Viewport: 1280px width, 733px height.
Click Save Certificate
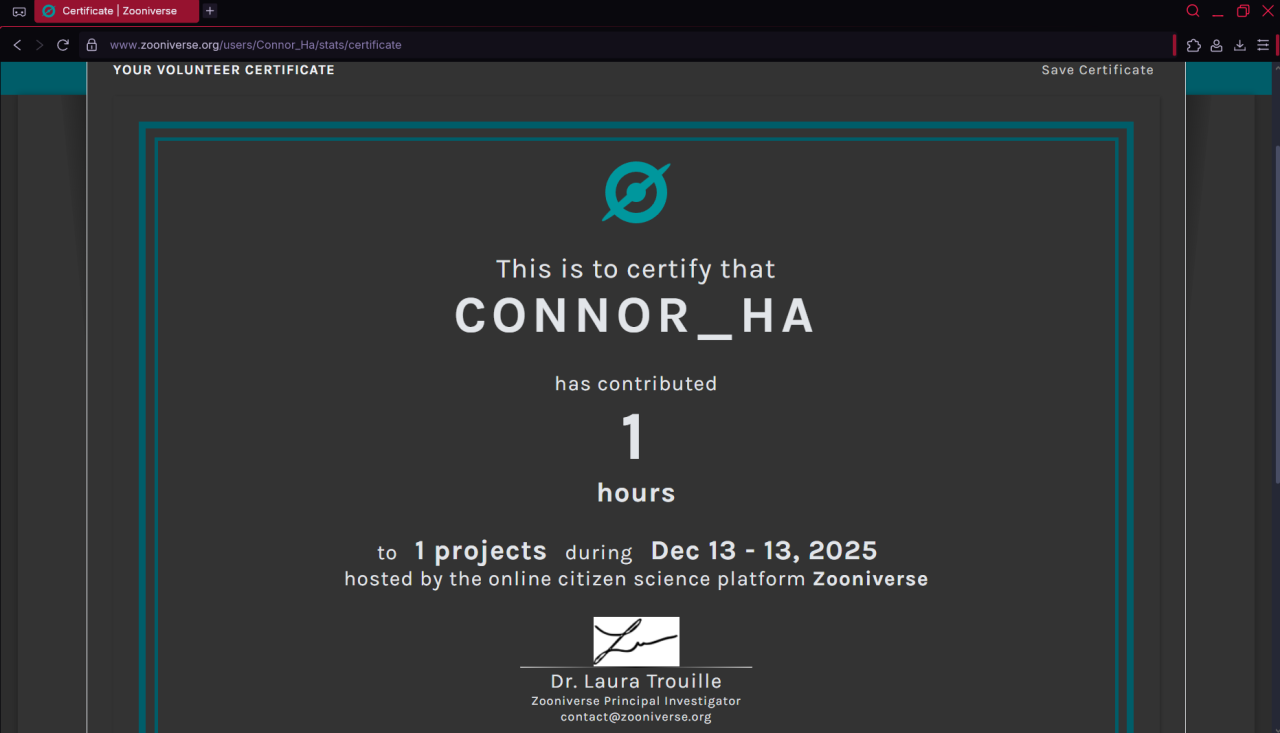pos(1097,70)
